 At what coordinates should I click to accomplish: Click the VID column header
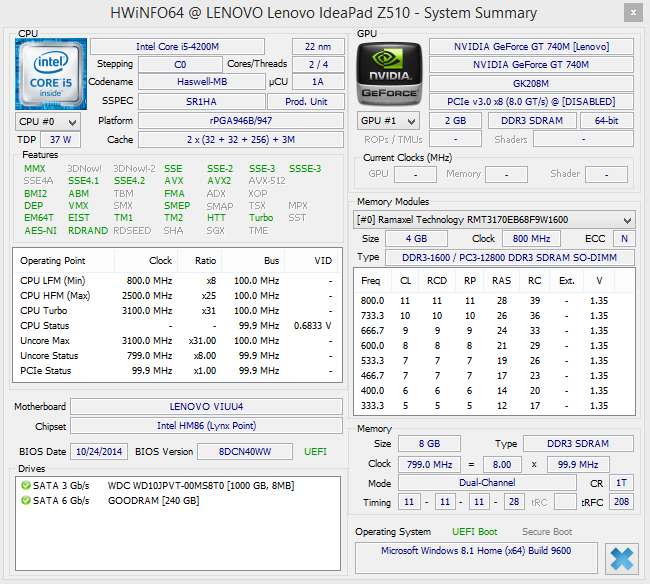pyautogui.click(x=323, y=261)
